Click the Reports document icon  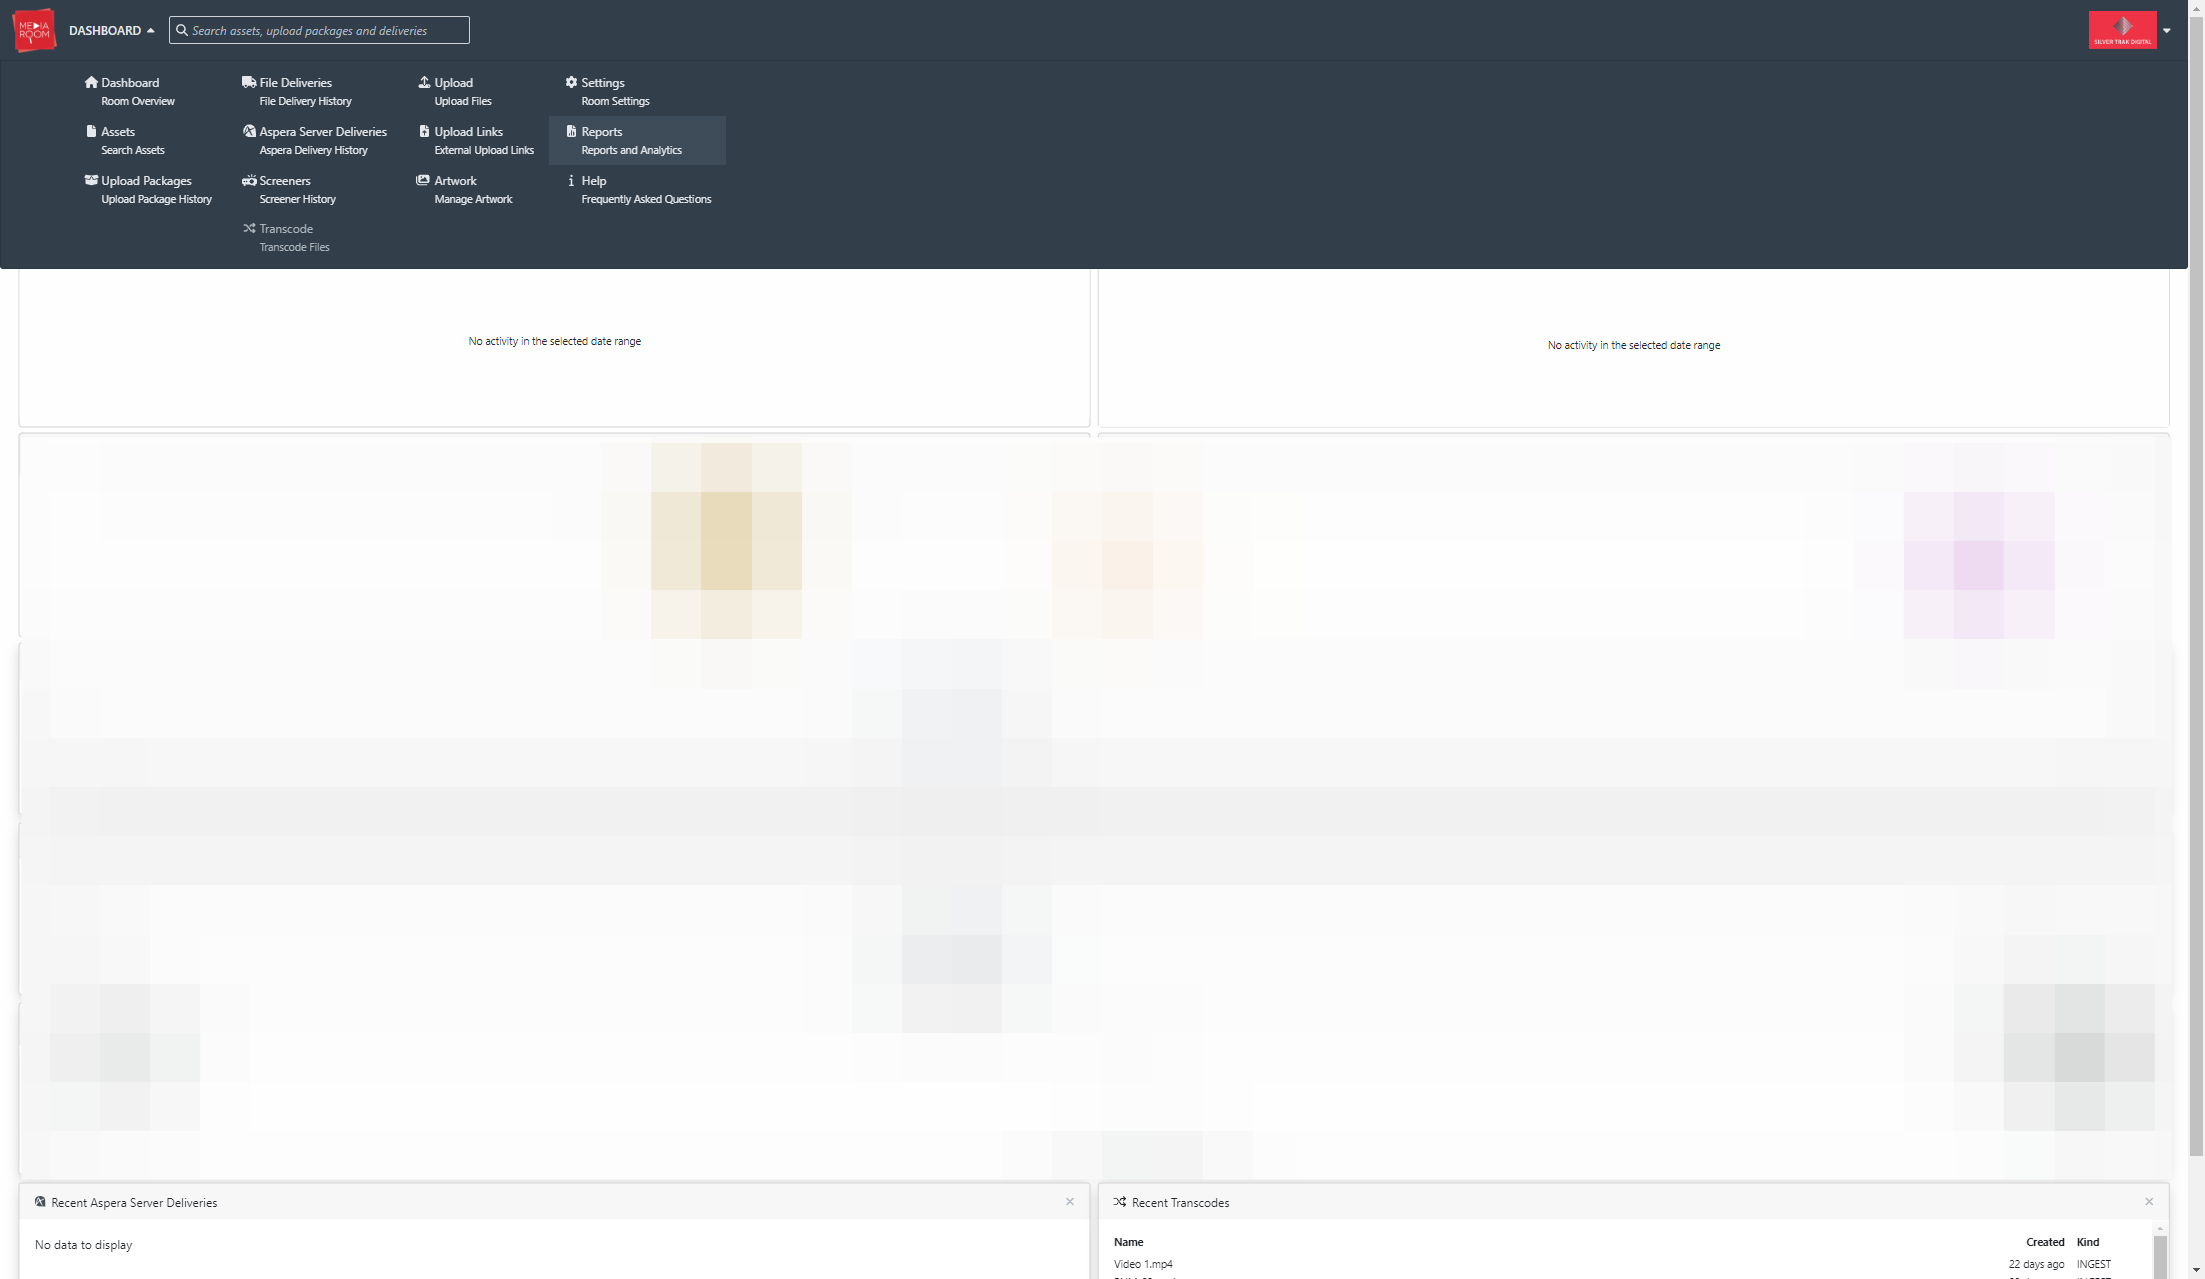(571, 131)
